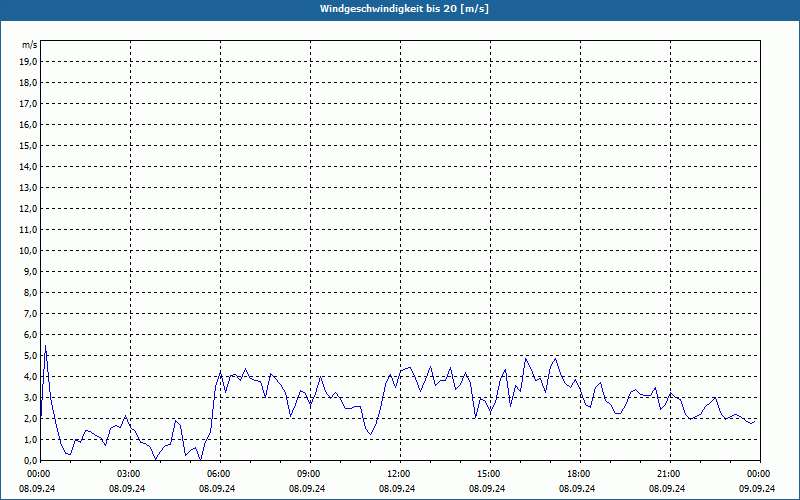Click the '09.09.24' date label
800x500 pixels.
tap(757, 488)
